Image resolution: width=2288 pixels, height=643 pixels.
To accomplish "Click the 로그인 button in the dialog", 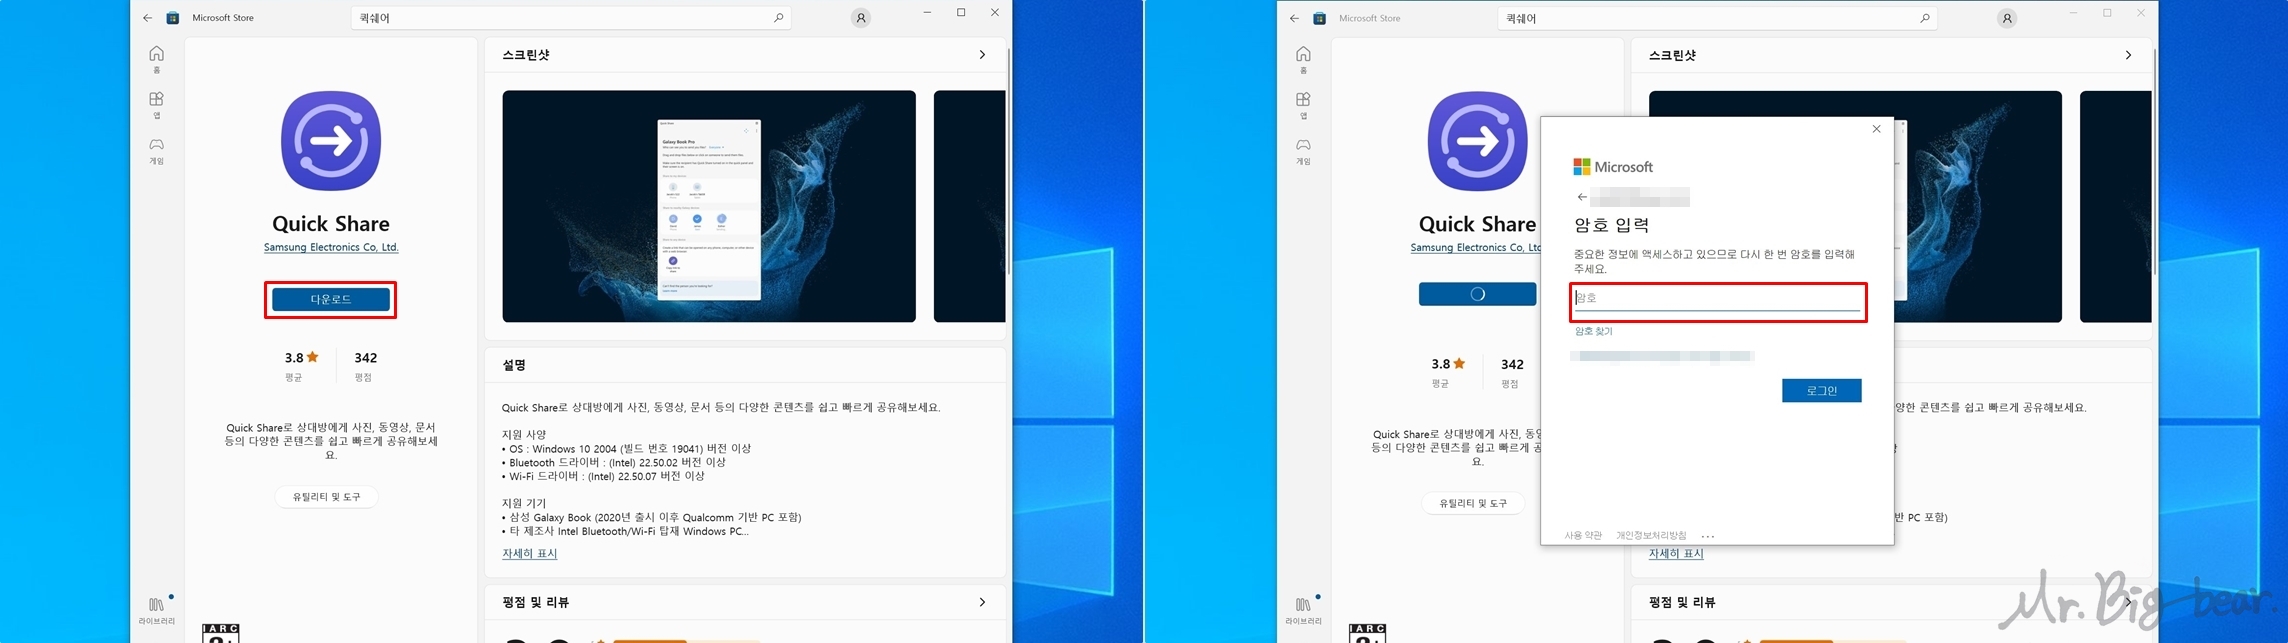I will tap(1821, 390).
